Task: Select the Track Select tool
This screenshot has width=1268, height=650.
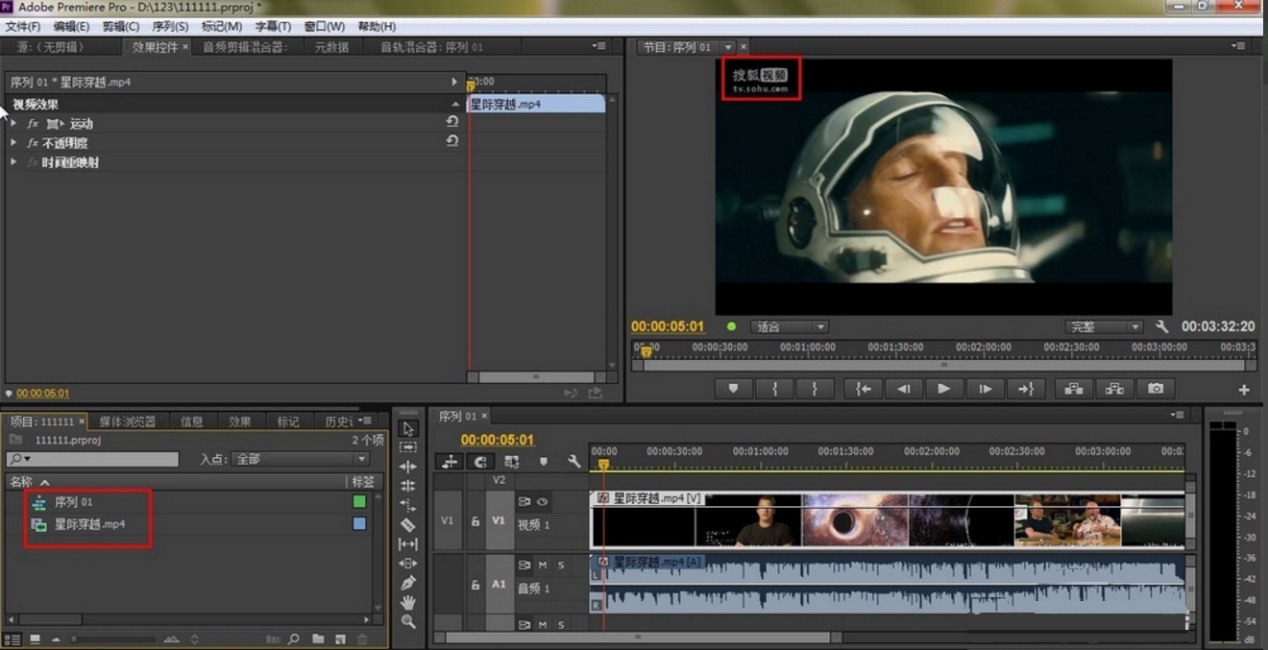Action: tap(408, 447)
